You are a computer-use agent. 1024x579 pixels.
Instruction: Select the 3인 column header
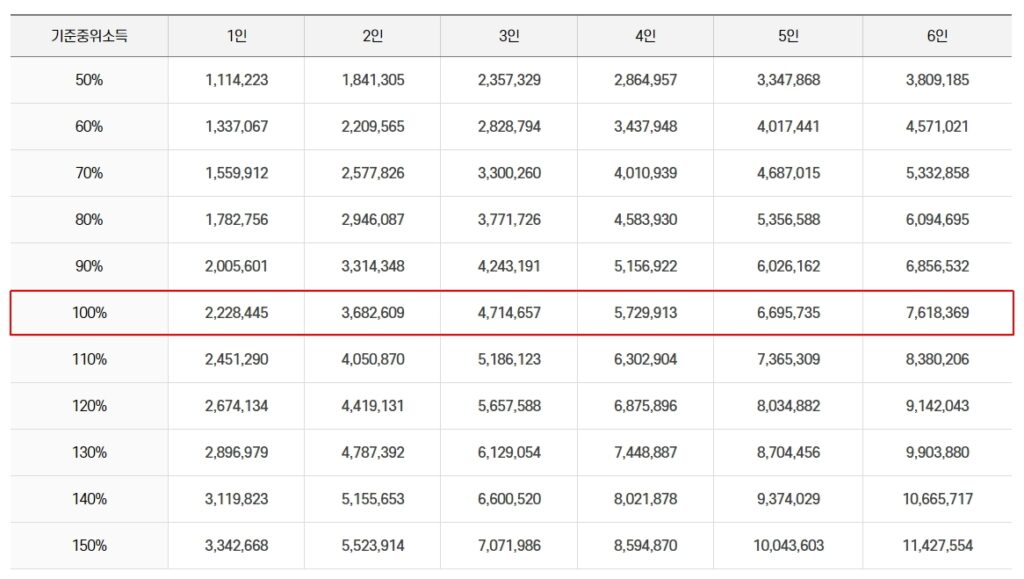[x=509, y=36]
